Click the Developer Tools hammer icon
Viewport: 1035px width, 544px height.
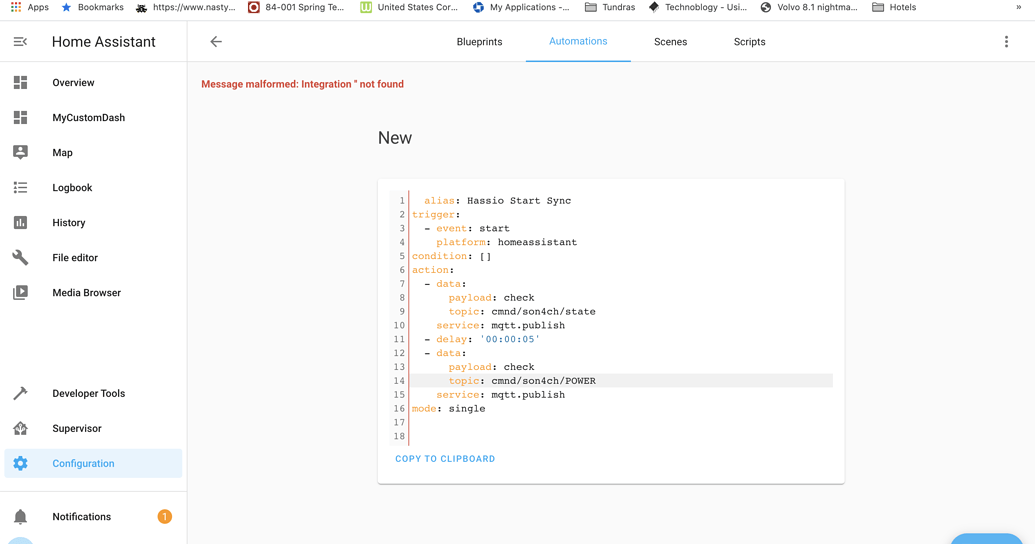click(20, 393)
